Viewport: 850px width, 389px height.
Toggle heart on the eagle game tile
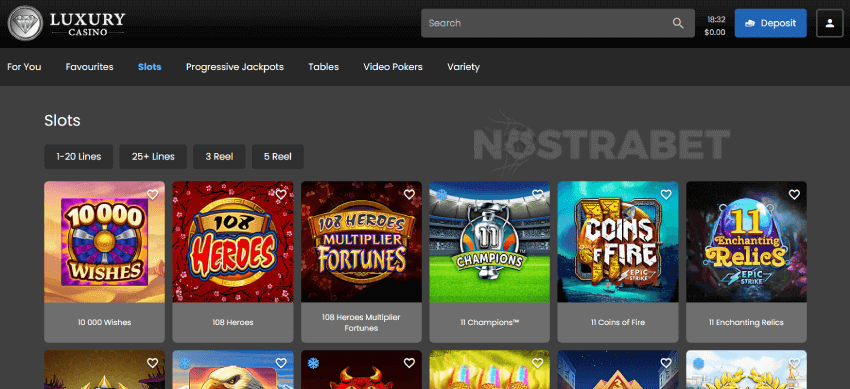(x=281, y=363)
